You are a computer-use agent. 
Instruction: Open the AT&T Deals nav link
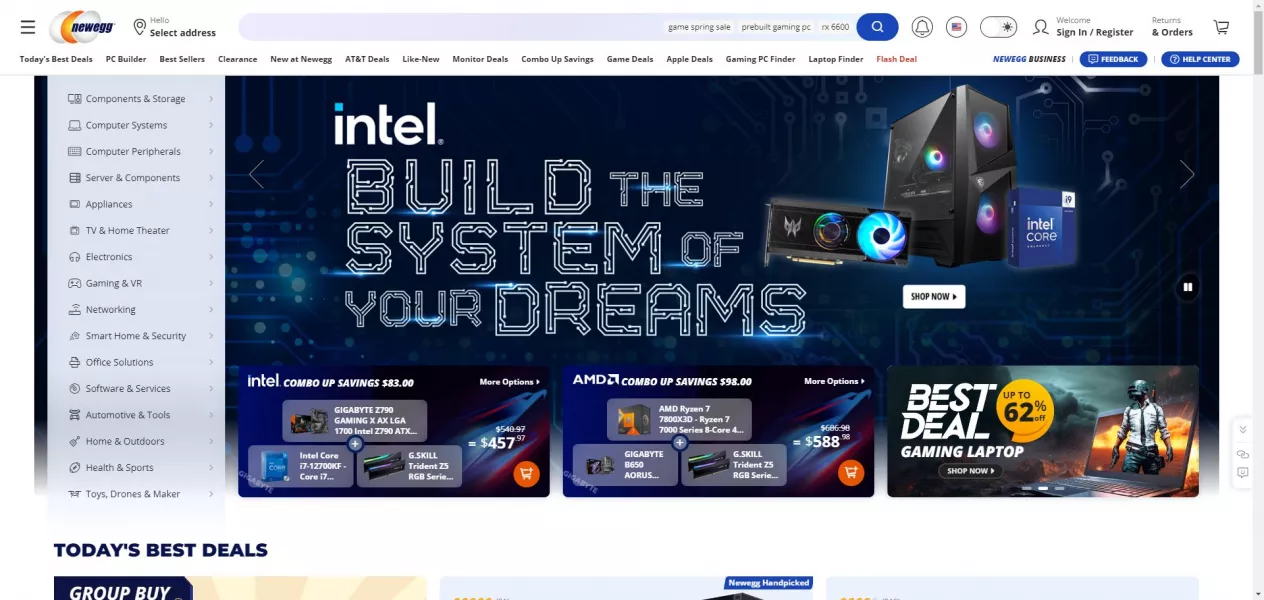tap(367, 59)
